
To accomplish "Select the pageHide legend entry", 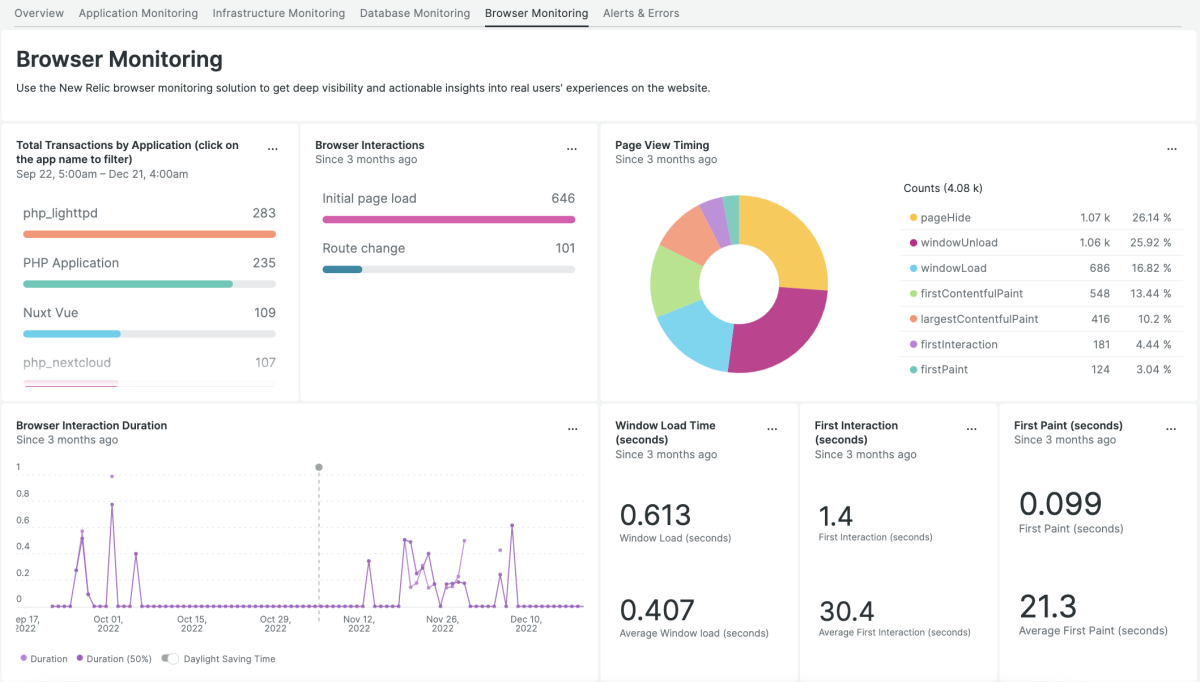I will click(945, 218).
